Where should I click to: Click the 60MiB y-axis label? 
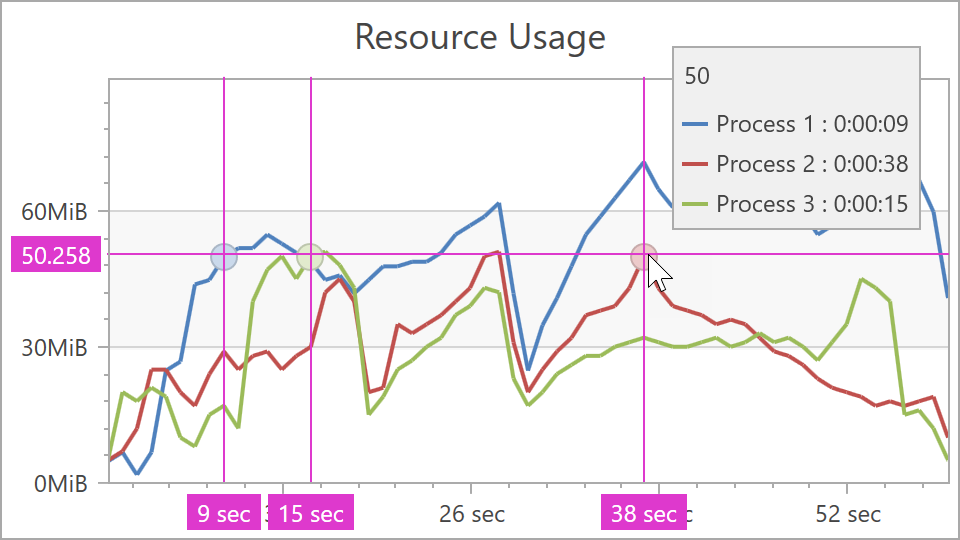57,212
